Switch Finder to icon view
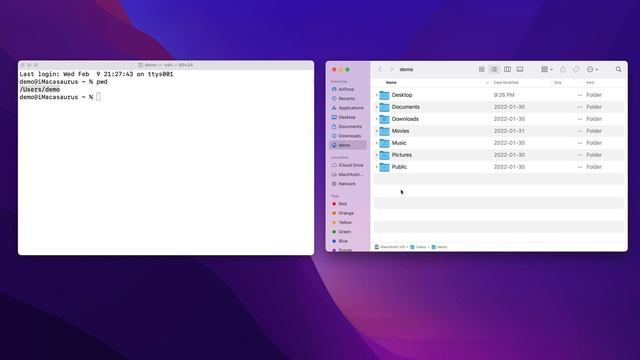This screenshot has width=640, height=360. (482, 69)
